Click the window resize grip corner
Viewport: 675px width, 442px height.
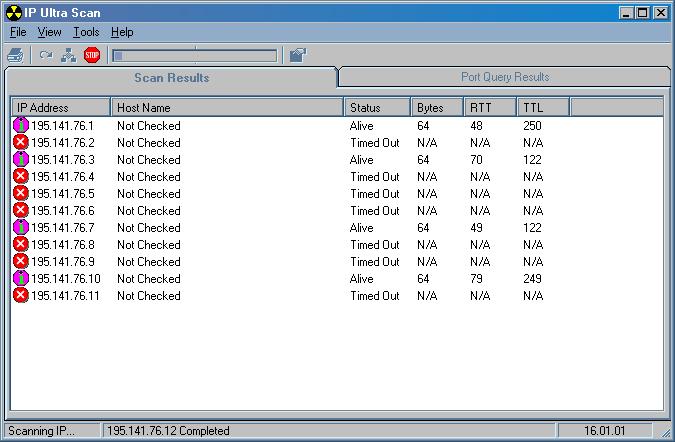[666, 432]
